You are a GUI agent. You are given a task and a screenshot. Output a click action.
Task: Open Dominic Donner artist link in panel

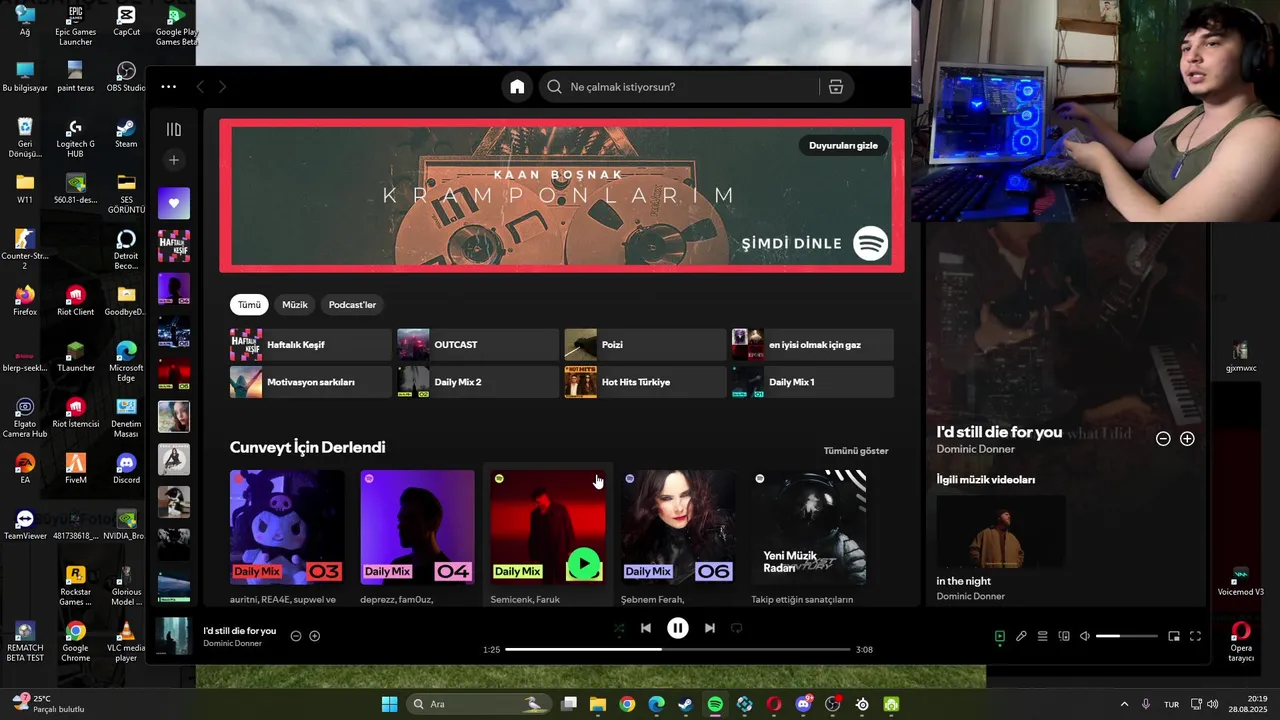[976, 449]
